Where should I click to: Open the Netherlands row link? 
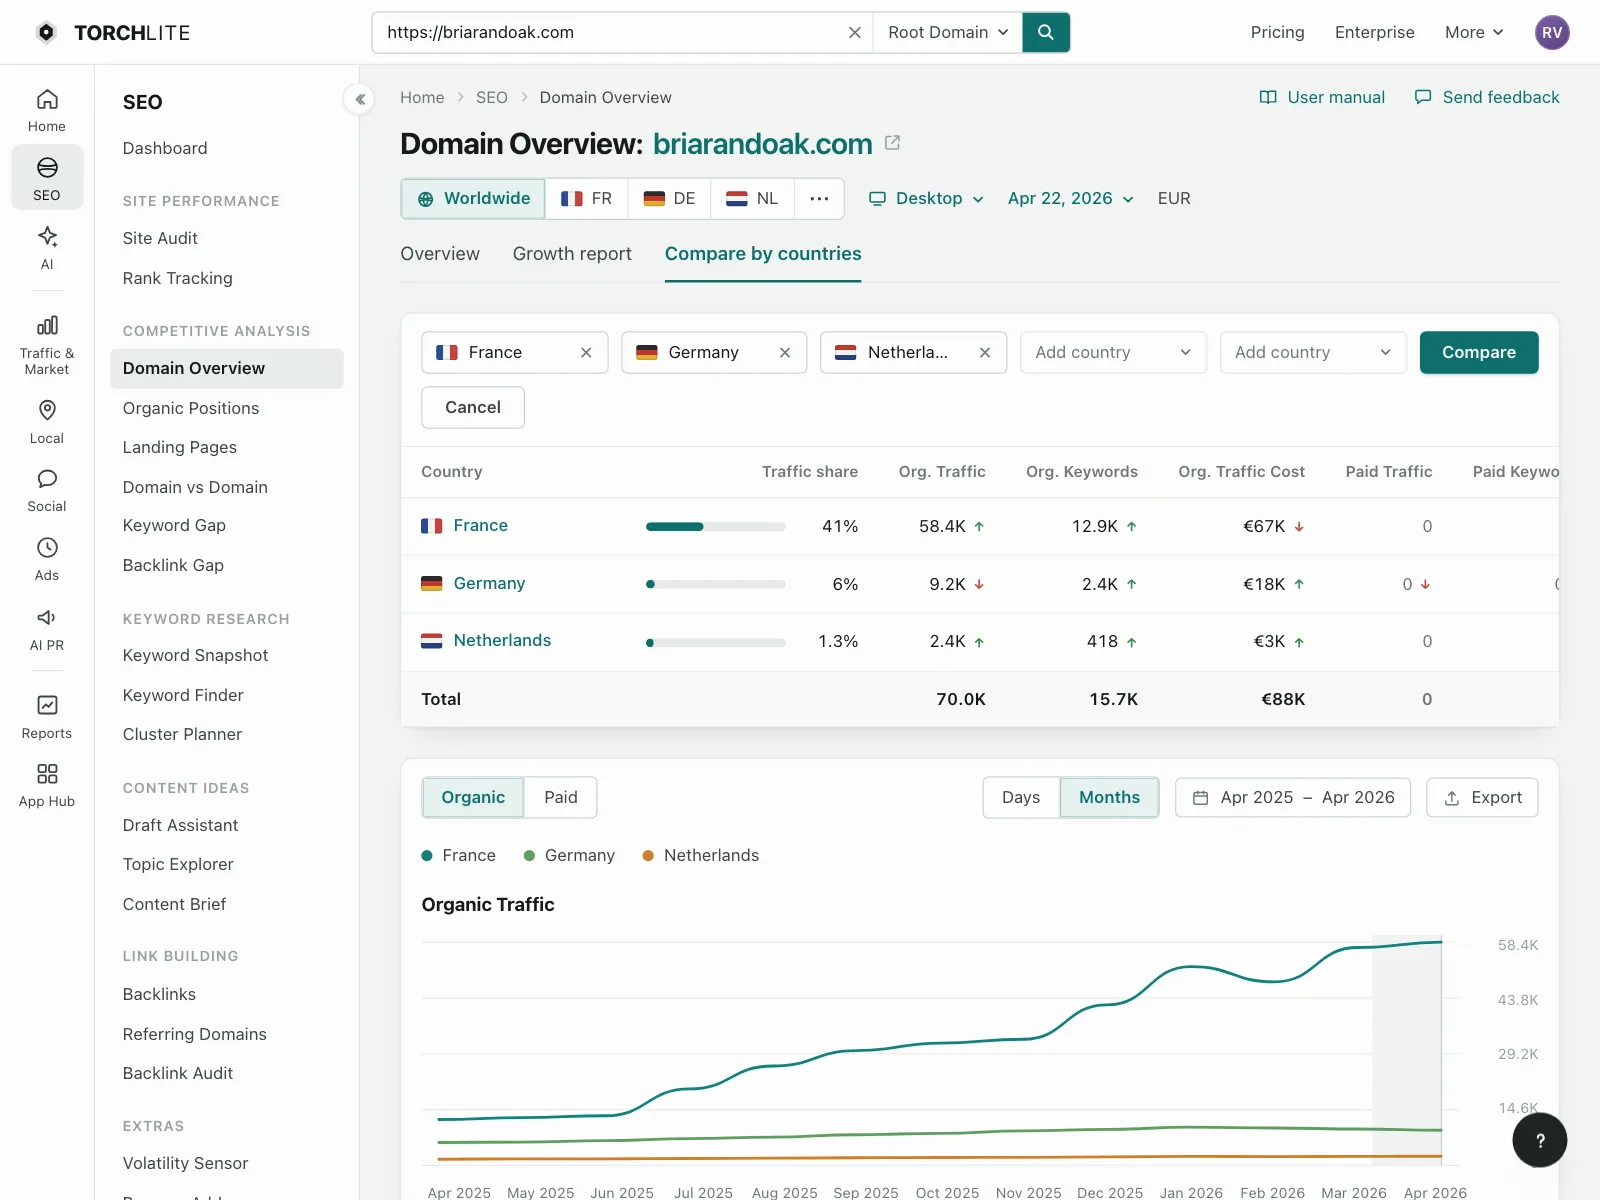[x=502, y=640]
